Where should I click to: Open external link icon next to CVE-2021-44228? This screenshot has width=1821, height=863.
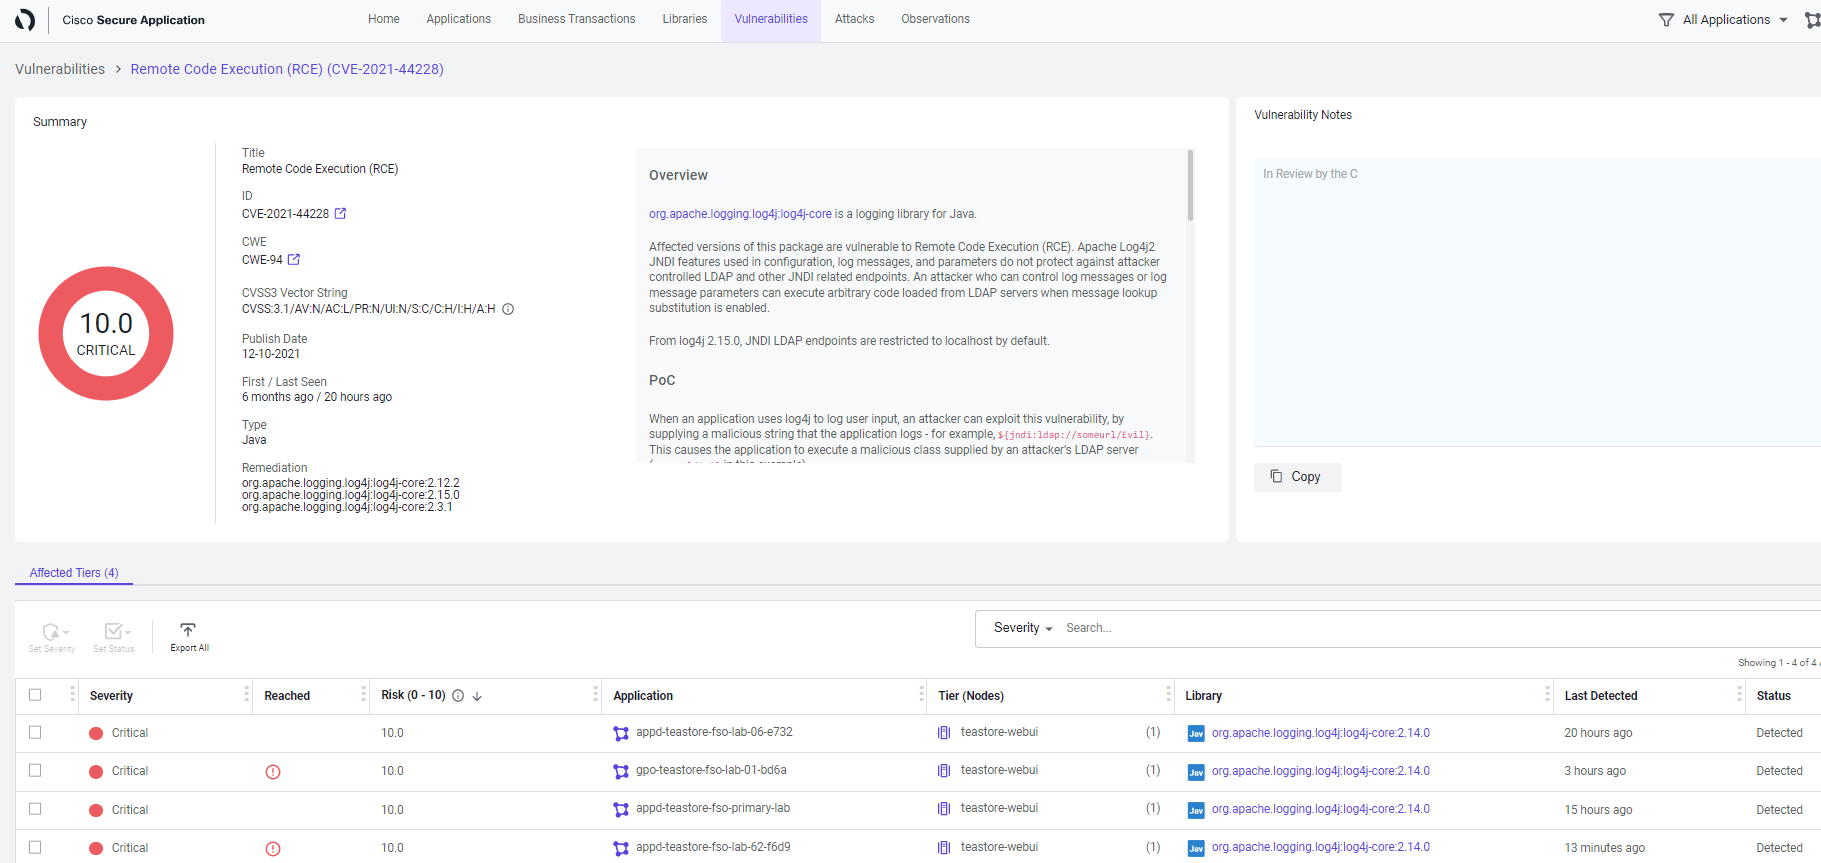[340, 214]
